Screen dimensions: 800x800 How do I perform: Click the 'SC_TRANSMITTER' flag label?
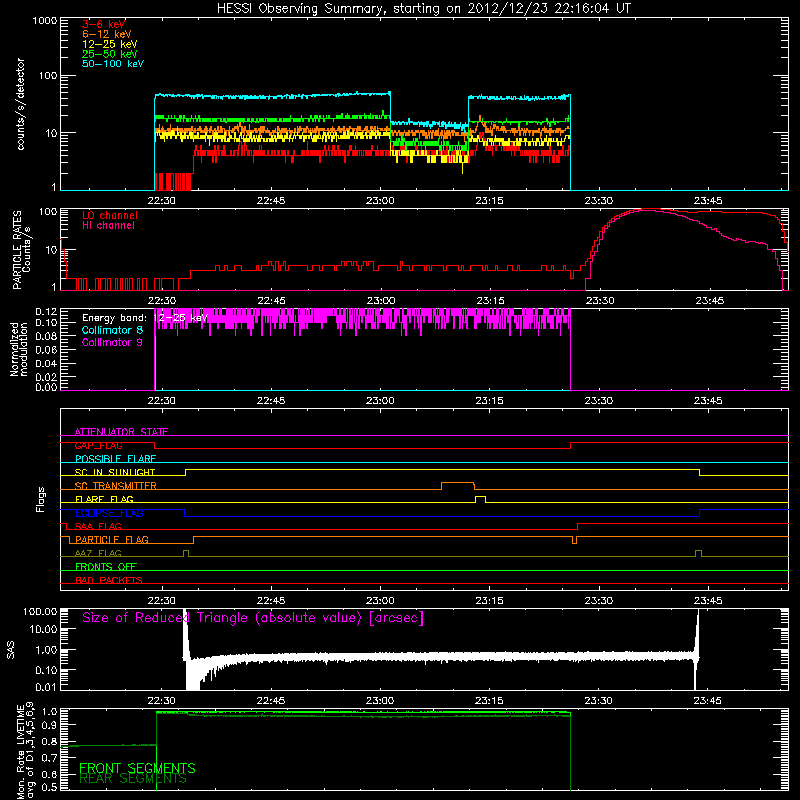coord(115,486)
